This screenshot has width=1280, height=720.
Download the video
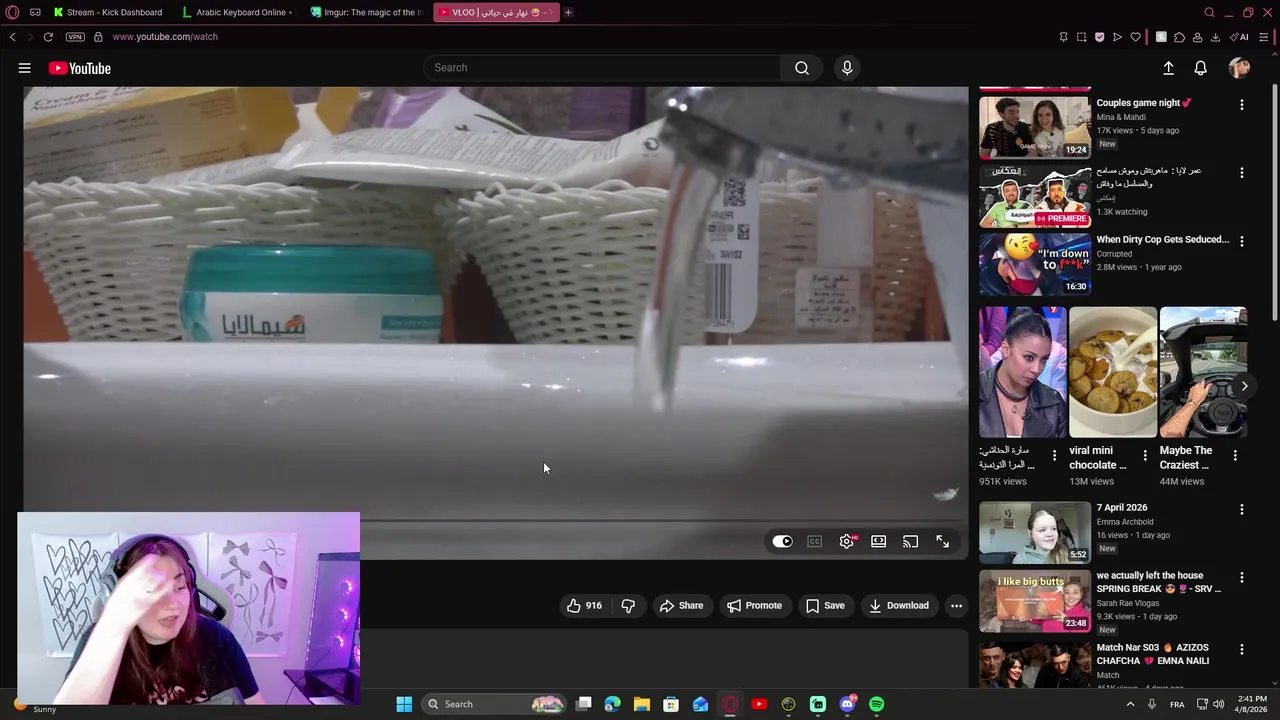[898, 605]
